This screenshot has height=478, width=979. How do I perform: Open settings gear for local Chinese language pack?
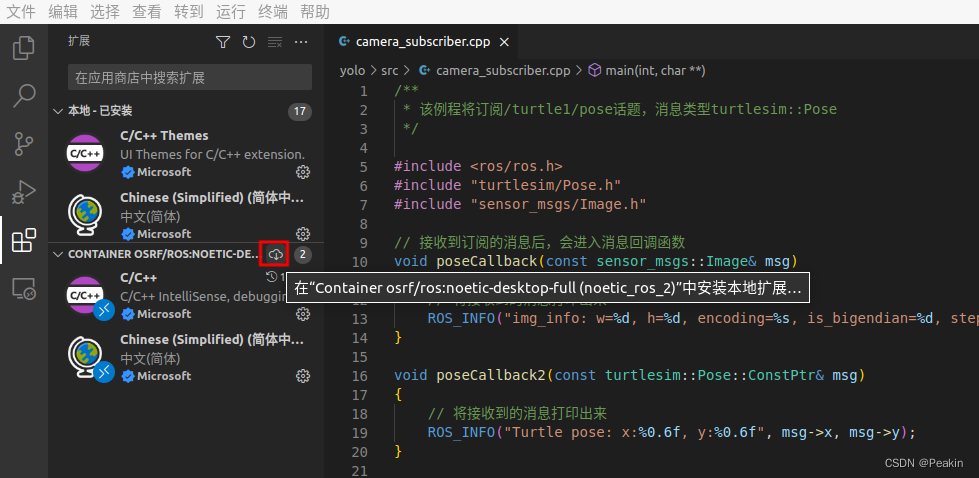coord(303,234)
